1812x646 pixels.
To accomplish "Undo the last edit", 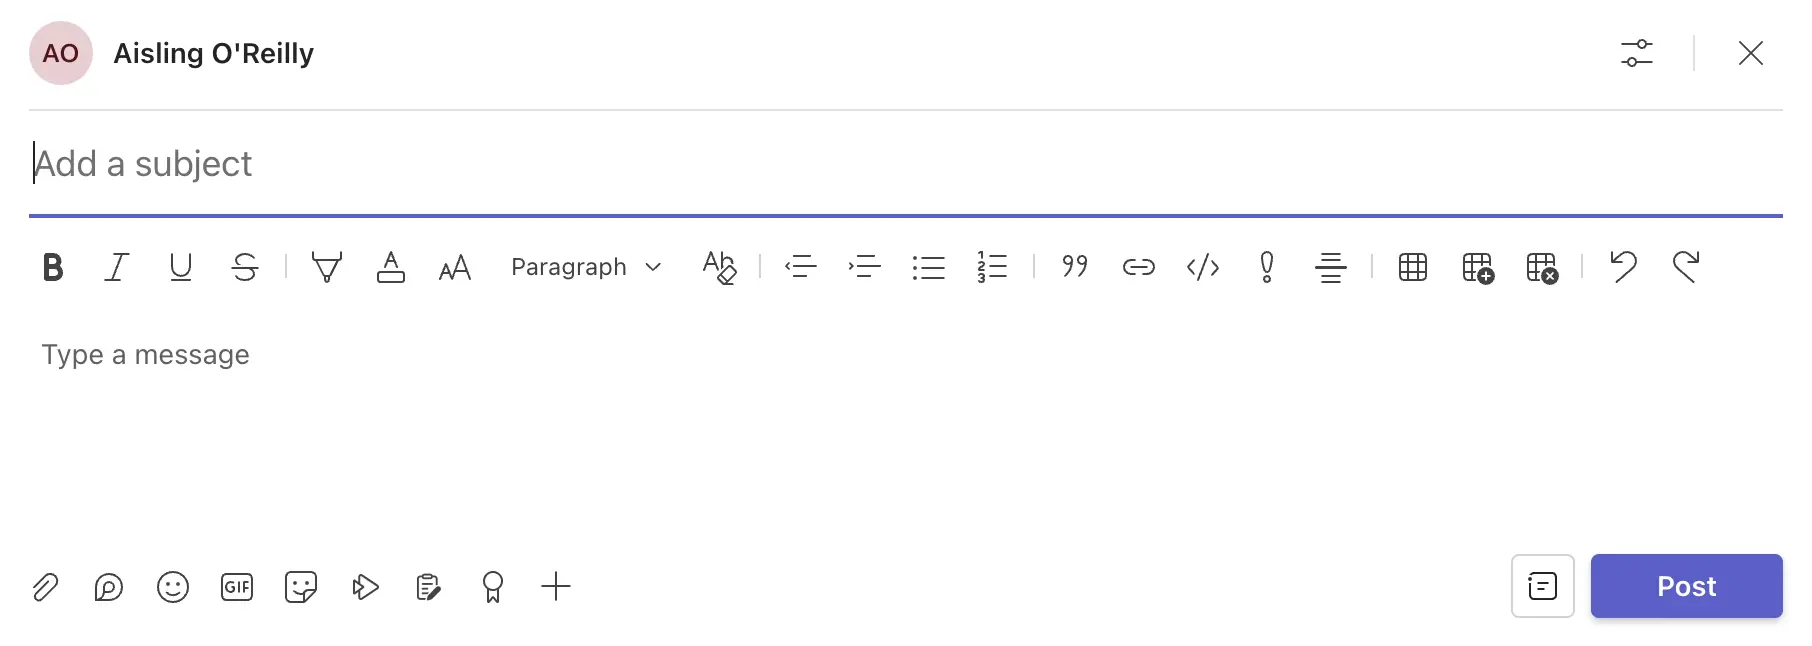I will point(1623,267).
